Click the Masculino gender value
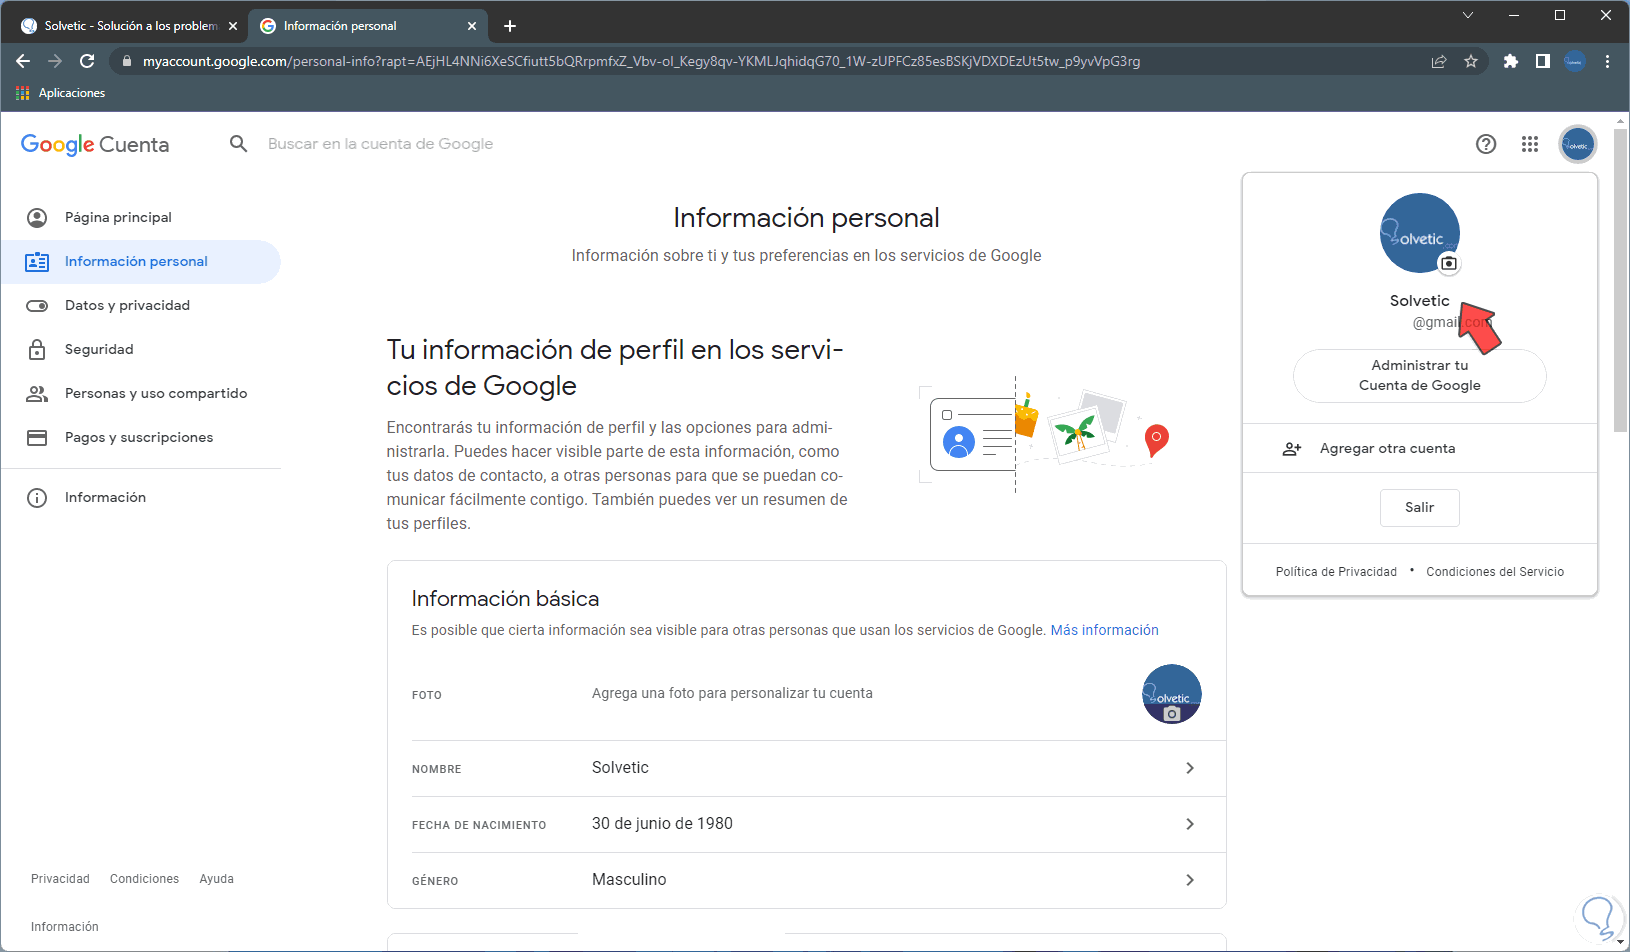Viewport: 1630px width, 952px height. click(629, 880)
